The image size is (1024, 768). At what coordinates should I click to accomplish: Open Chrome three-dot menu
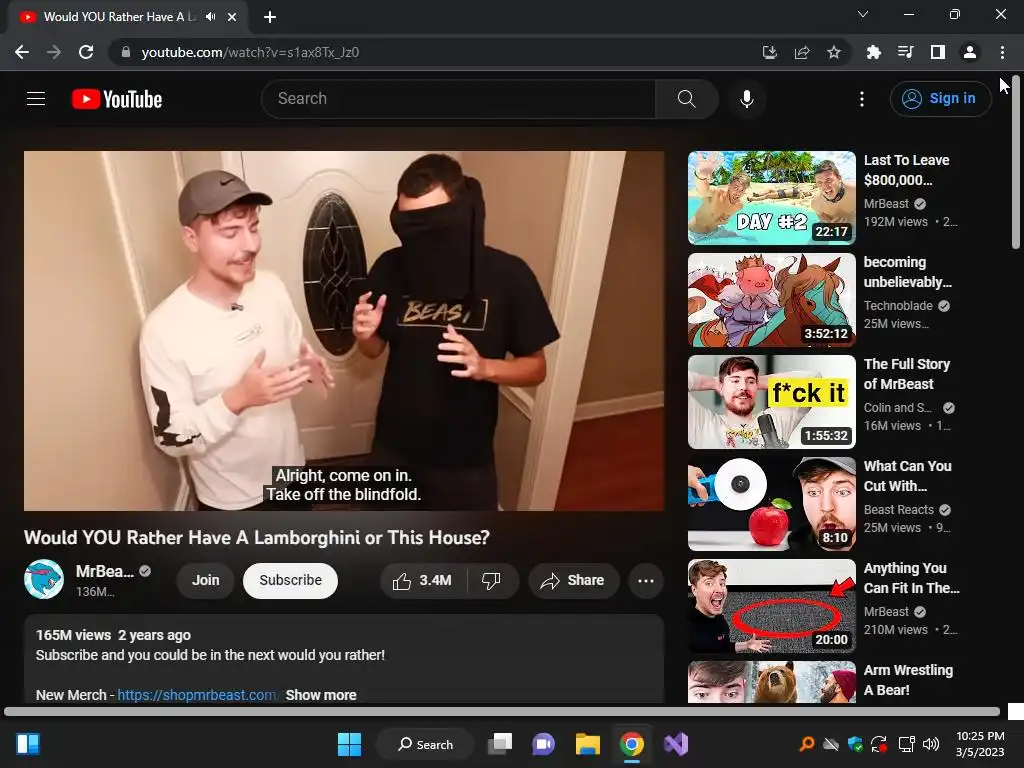tap(1002, 52)
